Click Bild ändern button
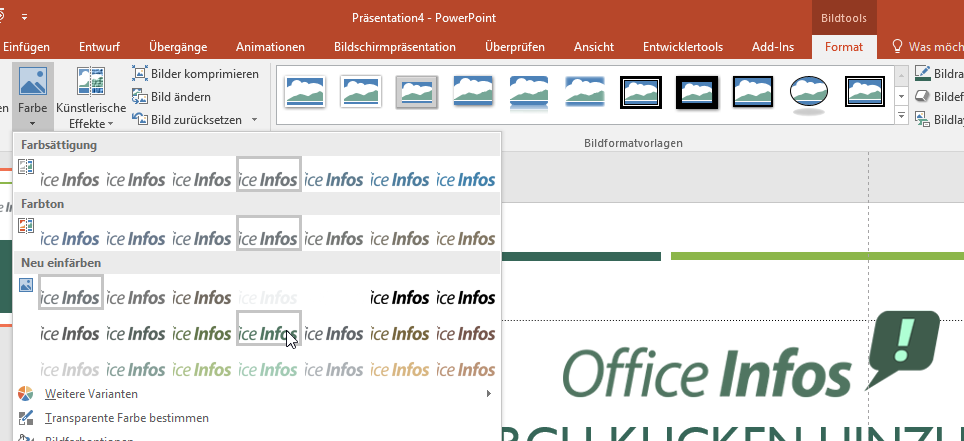The height and width of the screenshot is (441, 964). pyautogui.click(x=172, y=97)
